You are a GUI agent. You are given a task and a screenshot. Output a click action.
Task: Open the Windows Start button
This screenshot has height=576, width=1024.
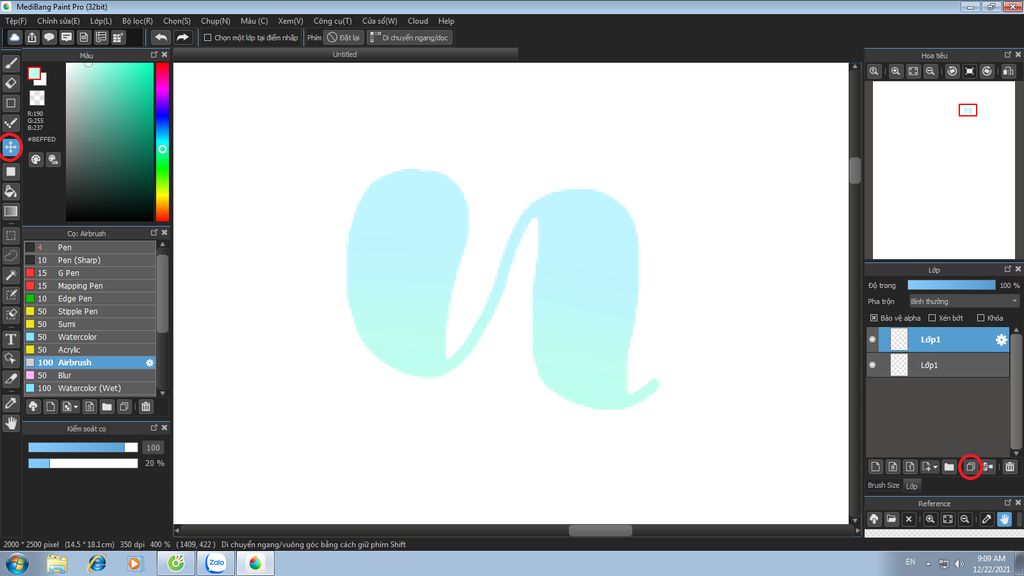click(x=16, y=563)
